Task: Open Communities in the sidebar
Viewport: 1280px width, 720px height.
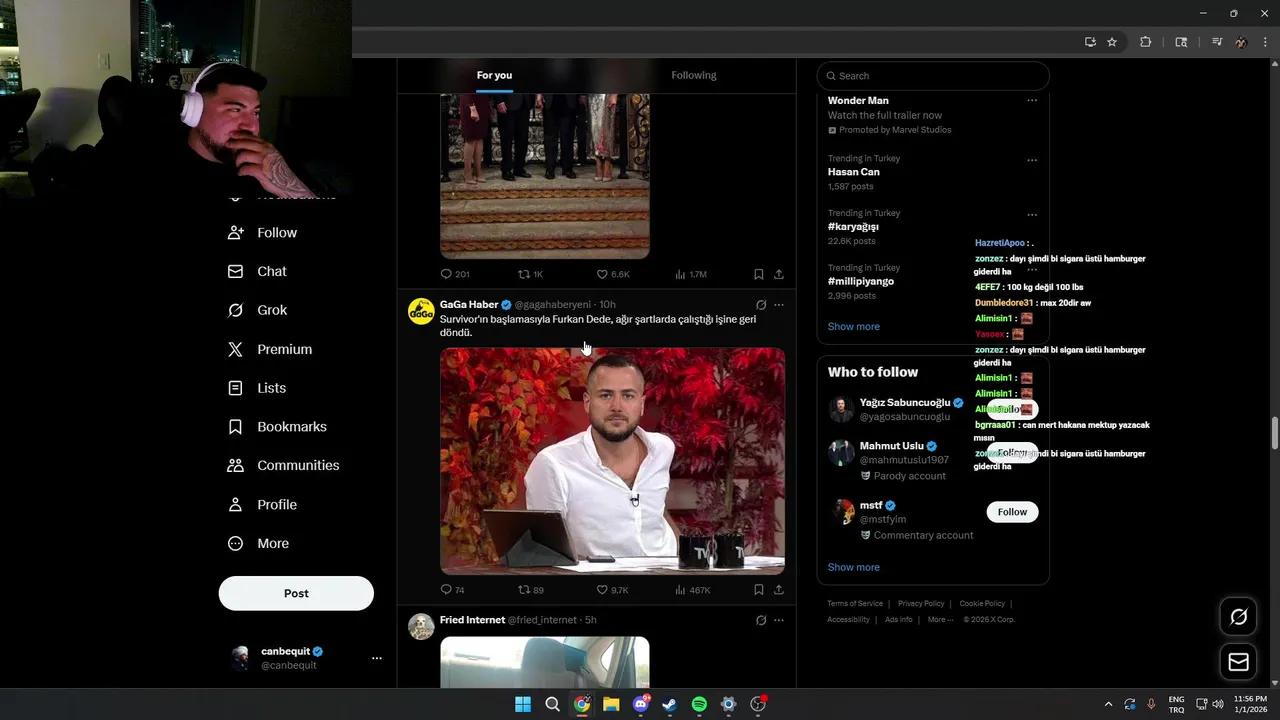Action: [284, 465]
